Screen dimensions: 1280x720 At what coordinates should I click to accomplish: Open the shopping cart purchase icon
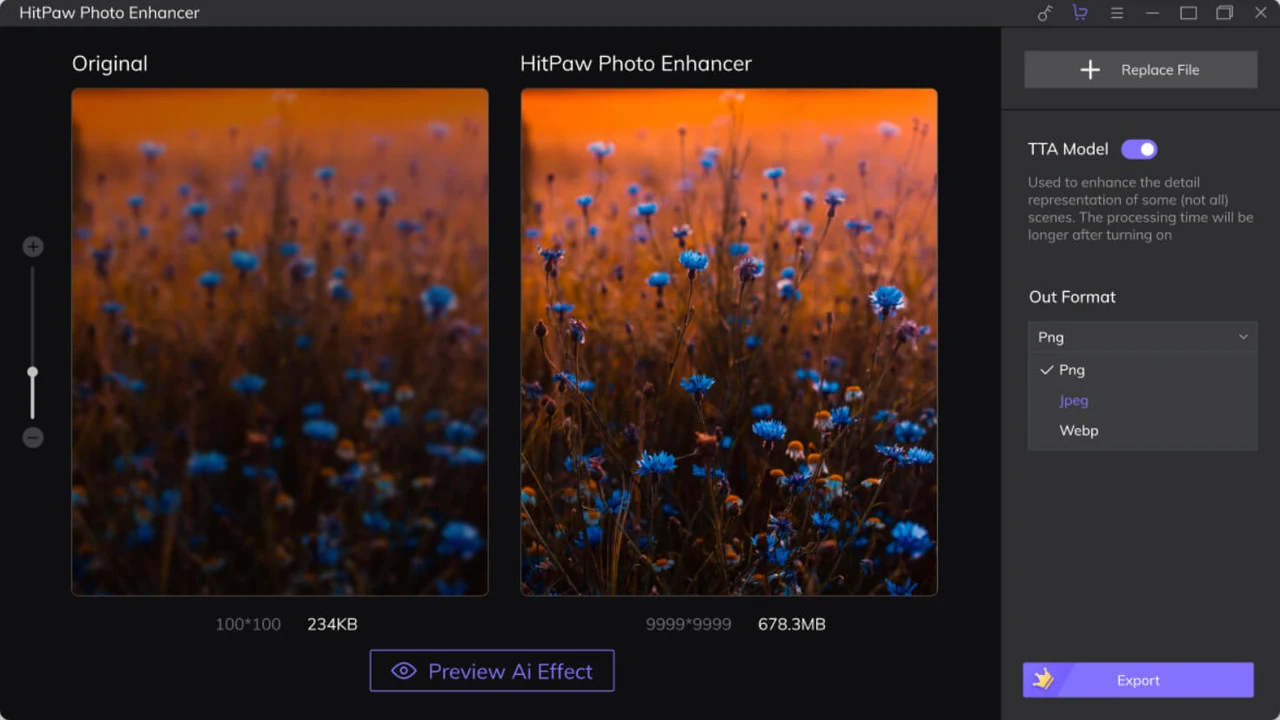pyautogui.click(x=1080, y=13)
